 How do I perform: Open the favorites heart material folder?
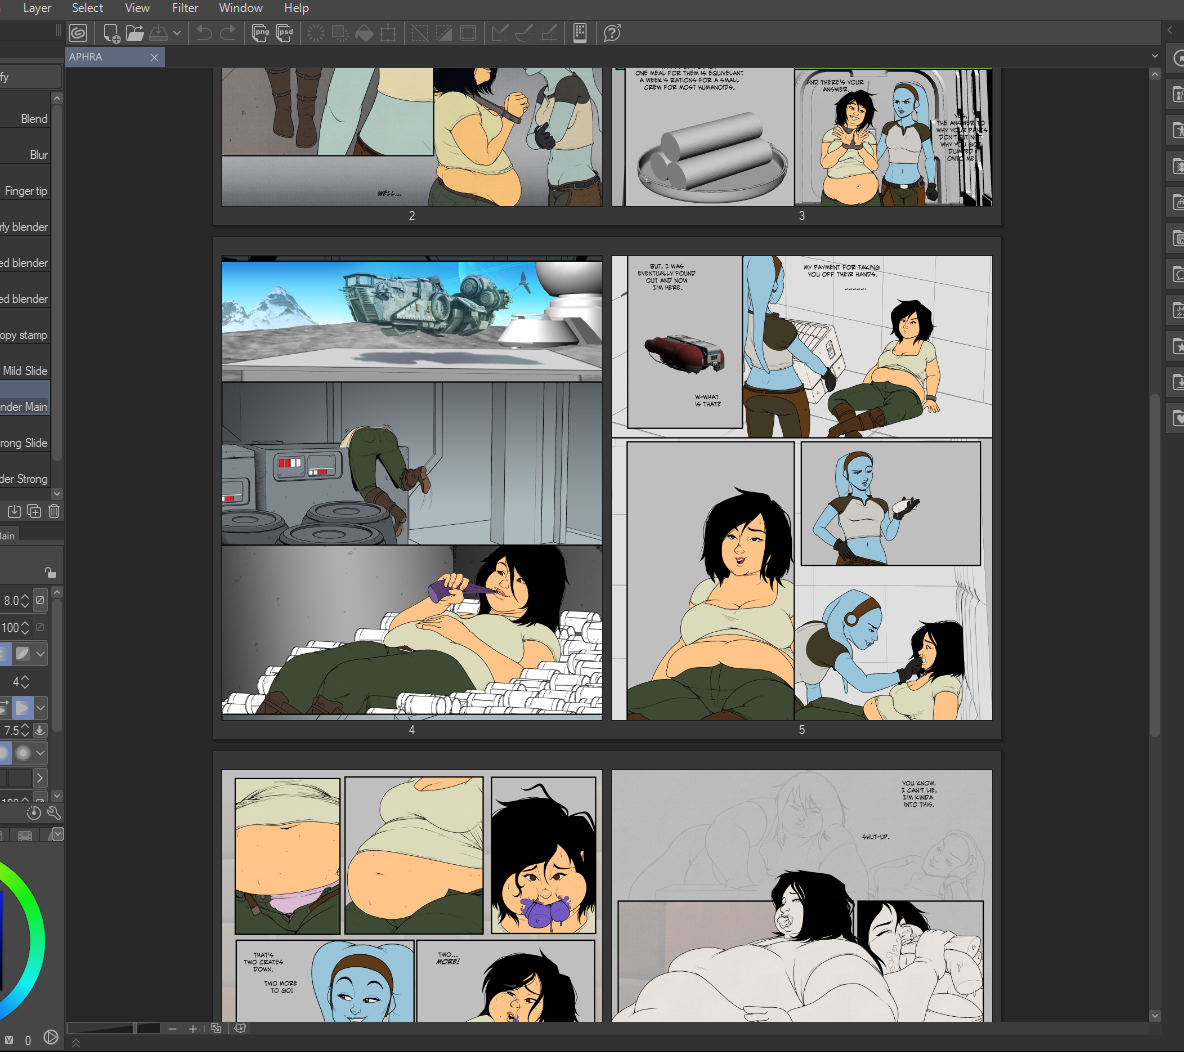[x=1177, y=418]
